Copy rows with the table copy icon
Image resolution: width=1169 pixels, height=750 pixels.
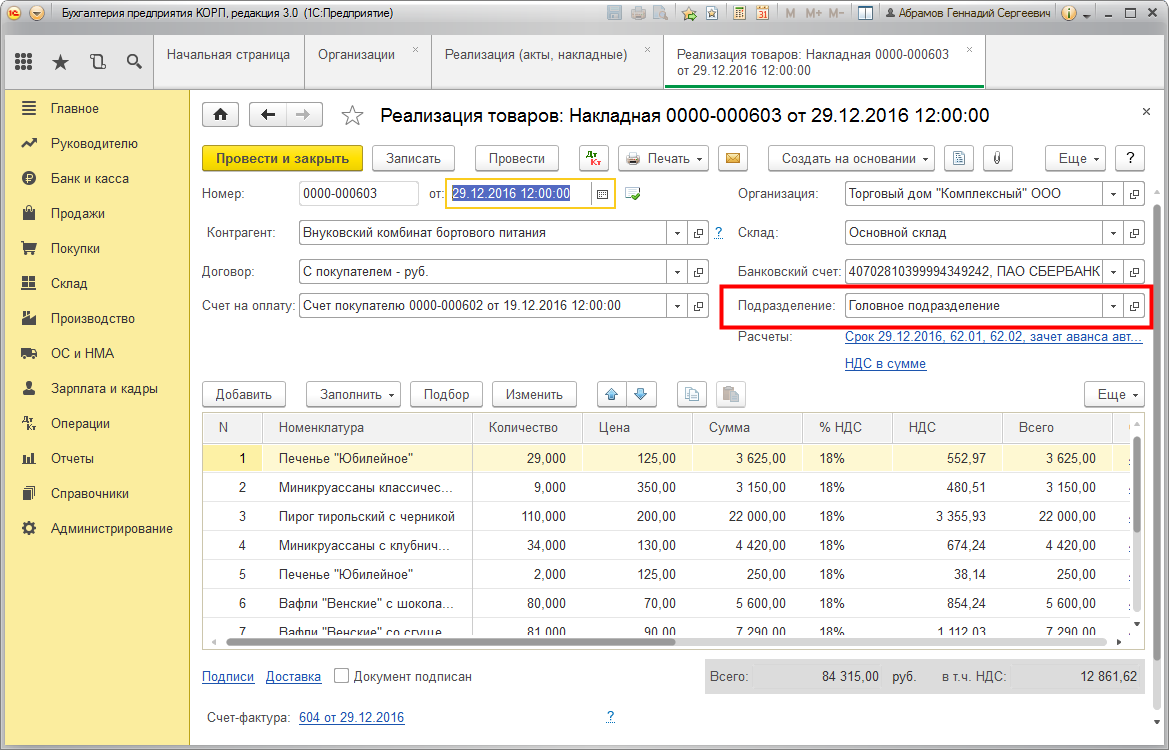692,394
